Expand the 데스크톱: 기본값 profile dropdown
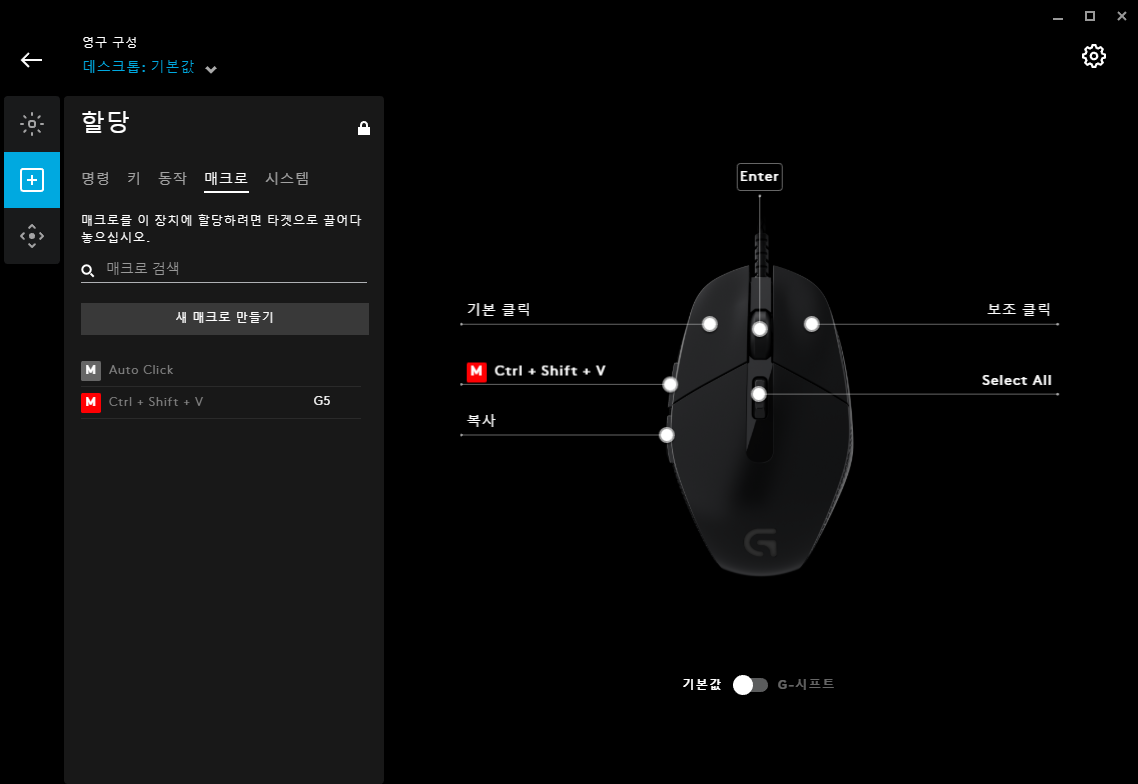 coord(211,70)
